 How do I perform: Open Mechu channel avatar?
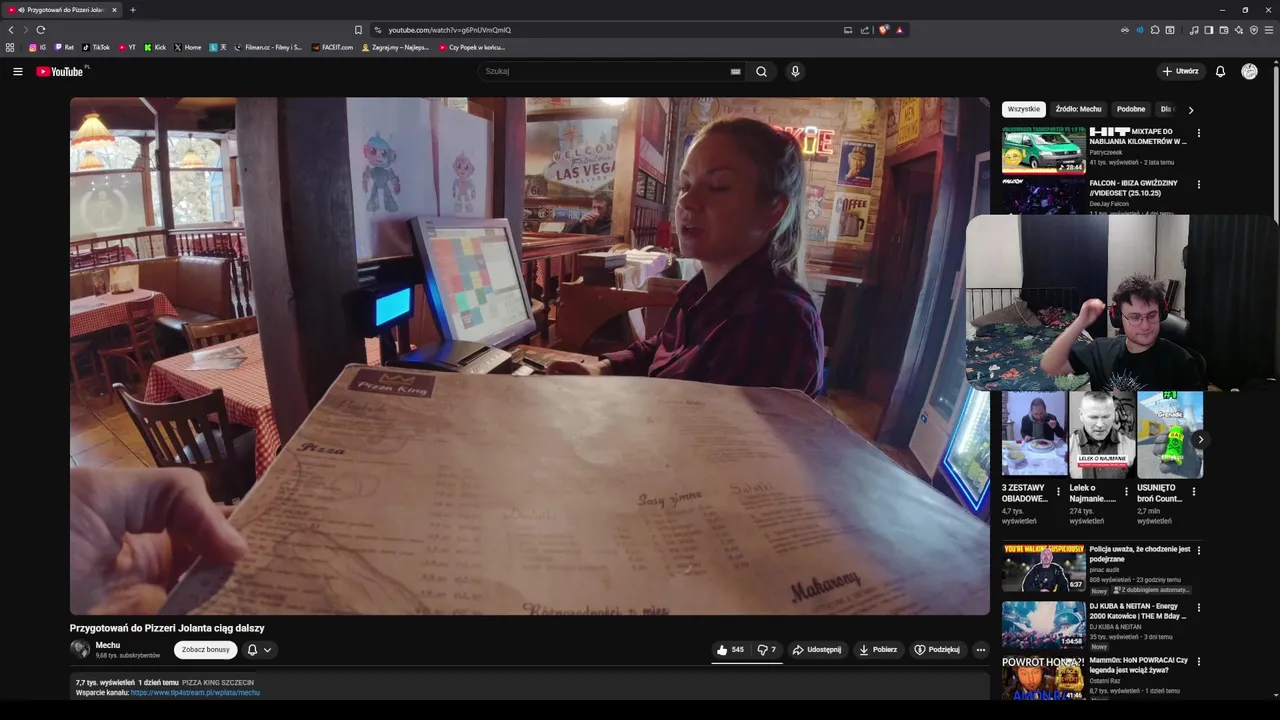click(x=80, y=649)
